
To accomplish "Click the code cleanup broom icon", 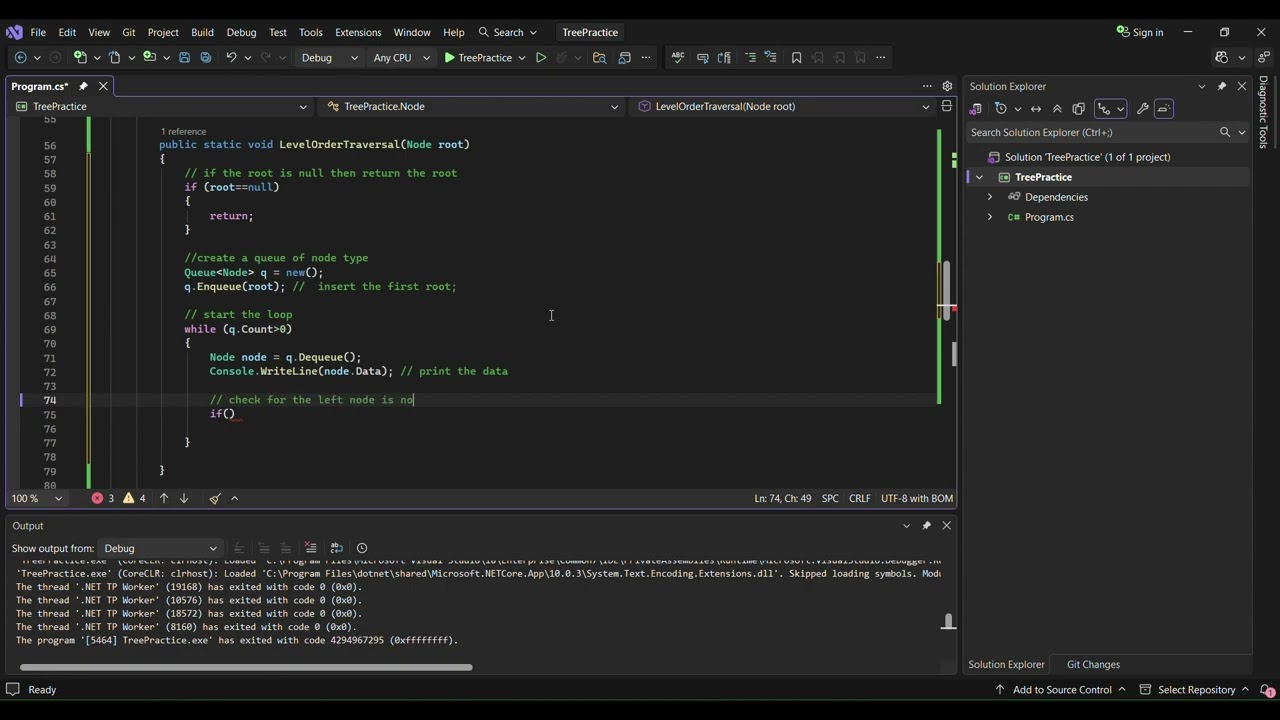I will tap(215, 498).
